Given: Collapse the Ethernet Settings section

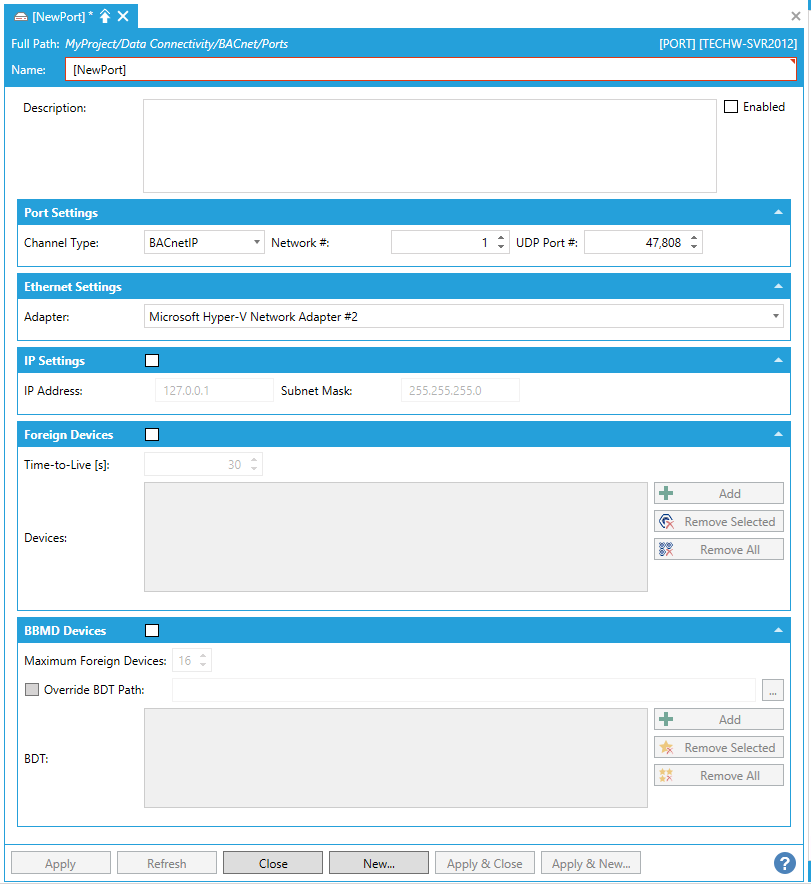Looking at the screenshot, I should [x=778, y=287].
